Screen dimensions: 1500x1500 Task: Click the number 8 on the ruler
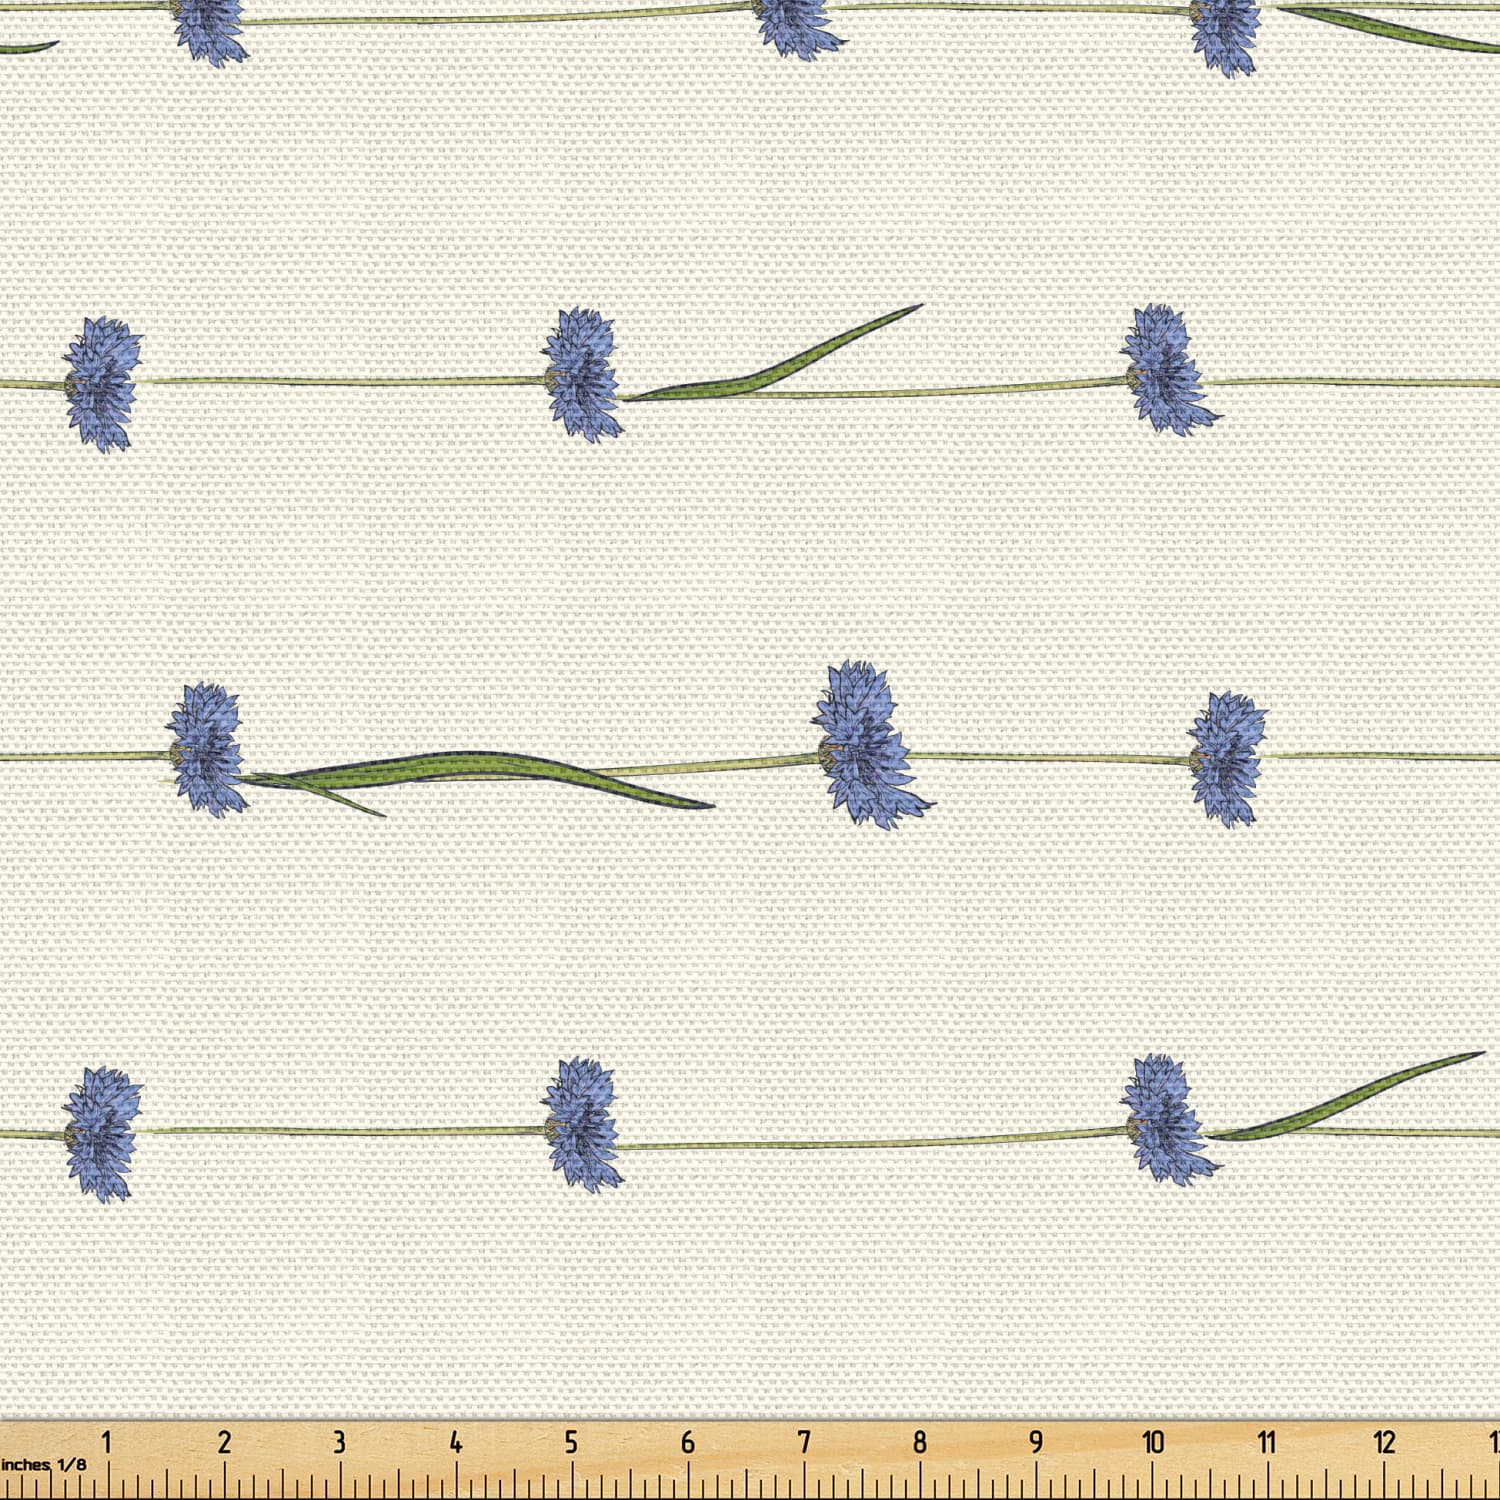[920, 1441]
